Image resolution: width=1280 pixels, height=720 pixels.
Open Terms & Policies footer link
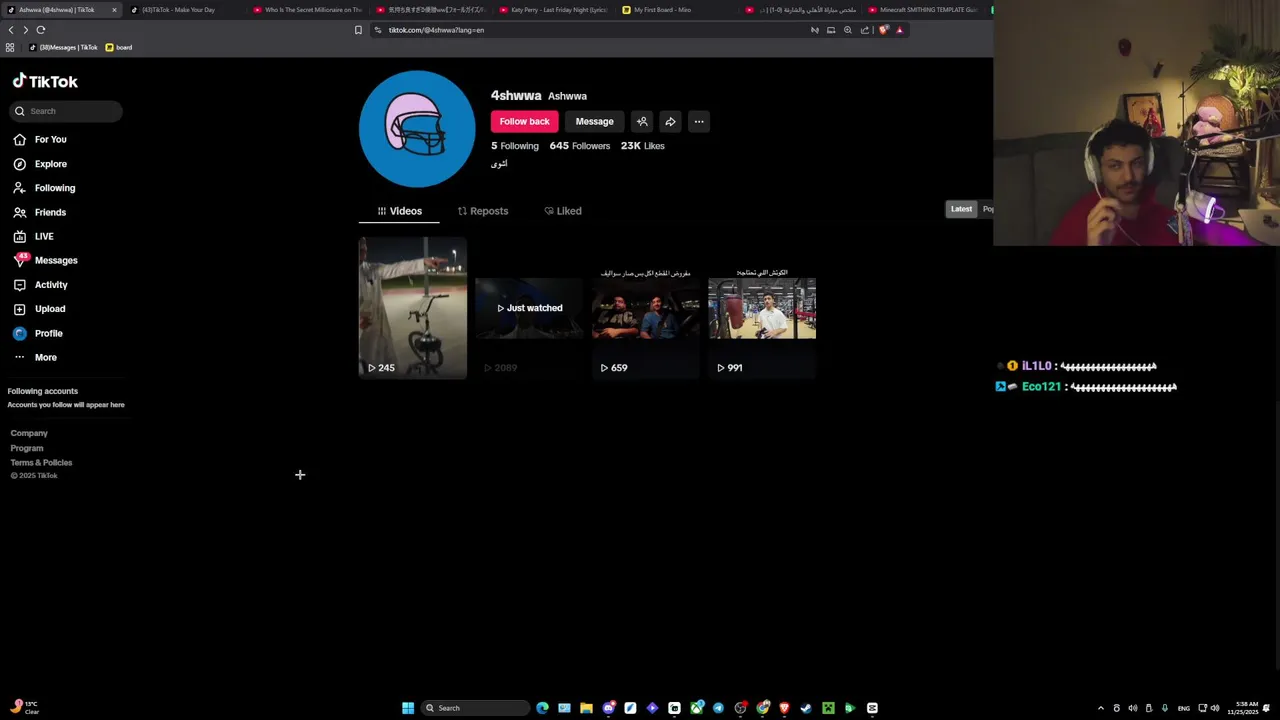pyautogui.click(x=41, y=463)
